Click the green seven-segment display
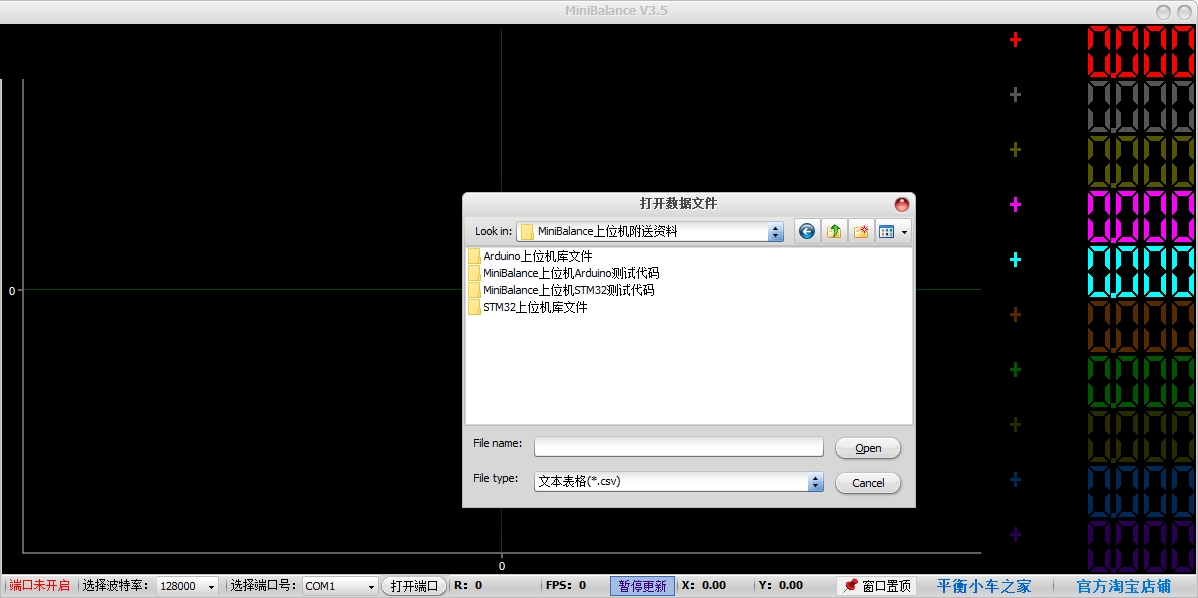Image resolution: width=1198 pixels, height=598 pixels. tap(1142, 381)
